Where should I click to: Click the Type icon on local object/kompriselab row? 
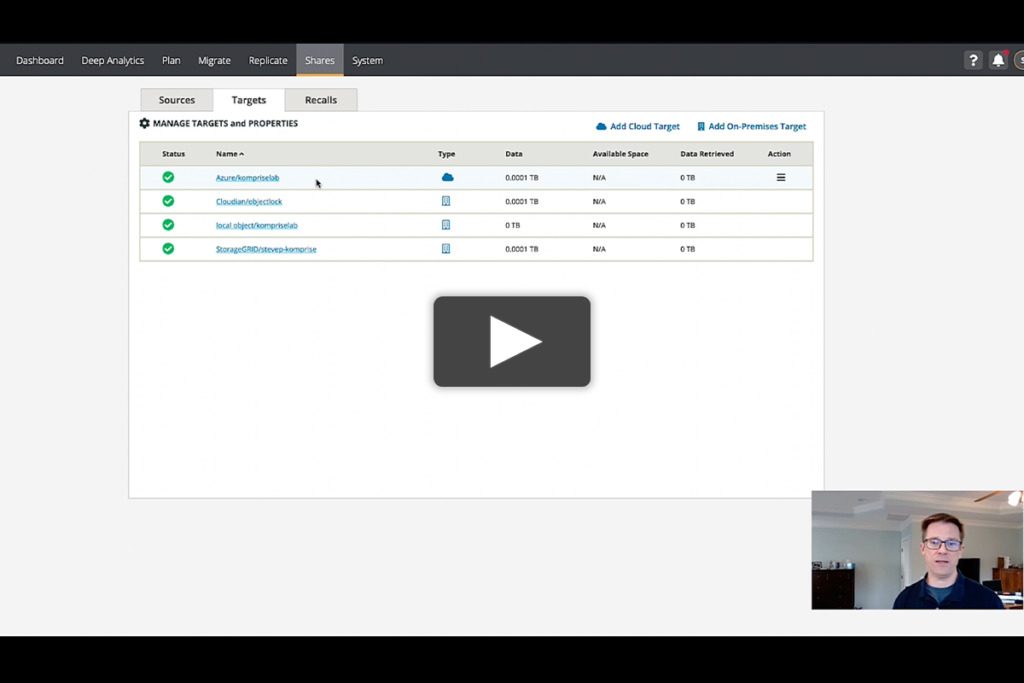(x=446, y=224)
